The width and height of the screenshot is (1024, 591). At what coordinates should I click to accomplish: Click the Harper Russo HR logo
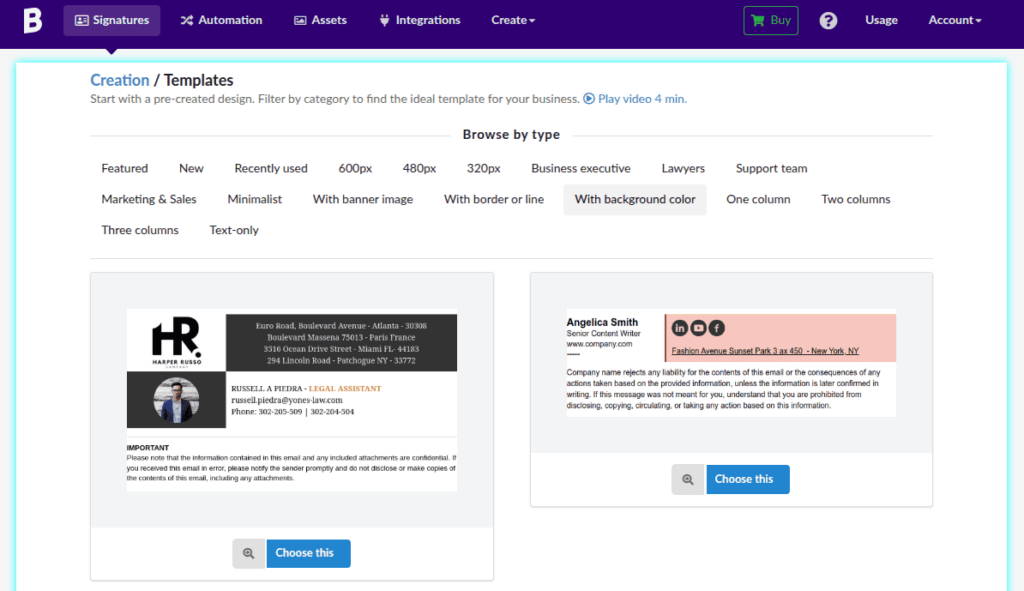(176, 342)
